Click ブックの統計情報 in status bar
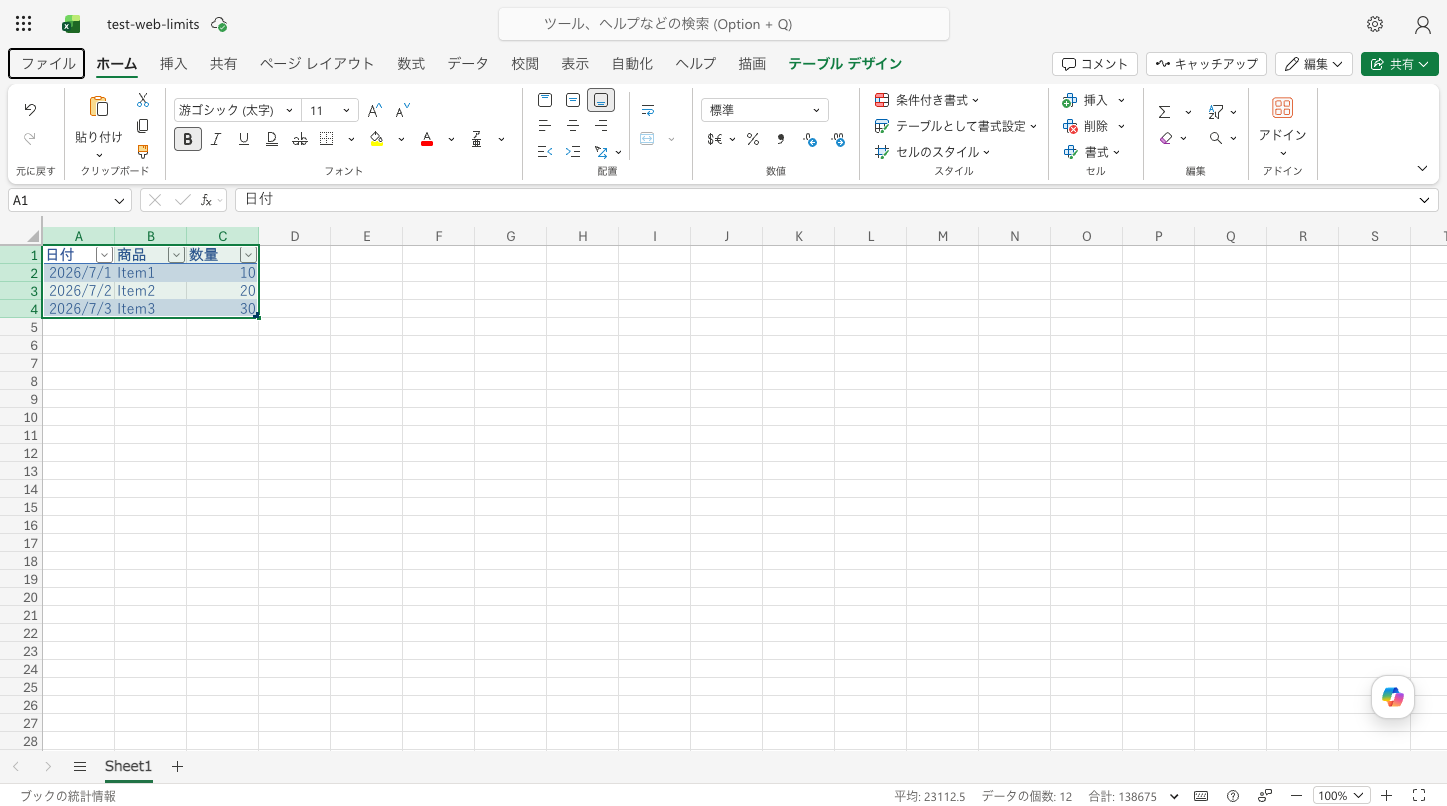Viewport: 1447px width, 806px height. pos(68,796)
